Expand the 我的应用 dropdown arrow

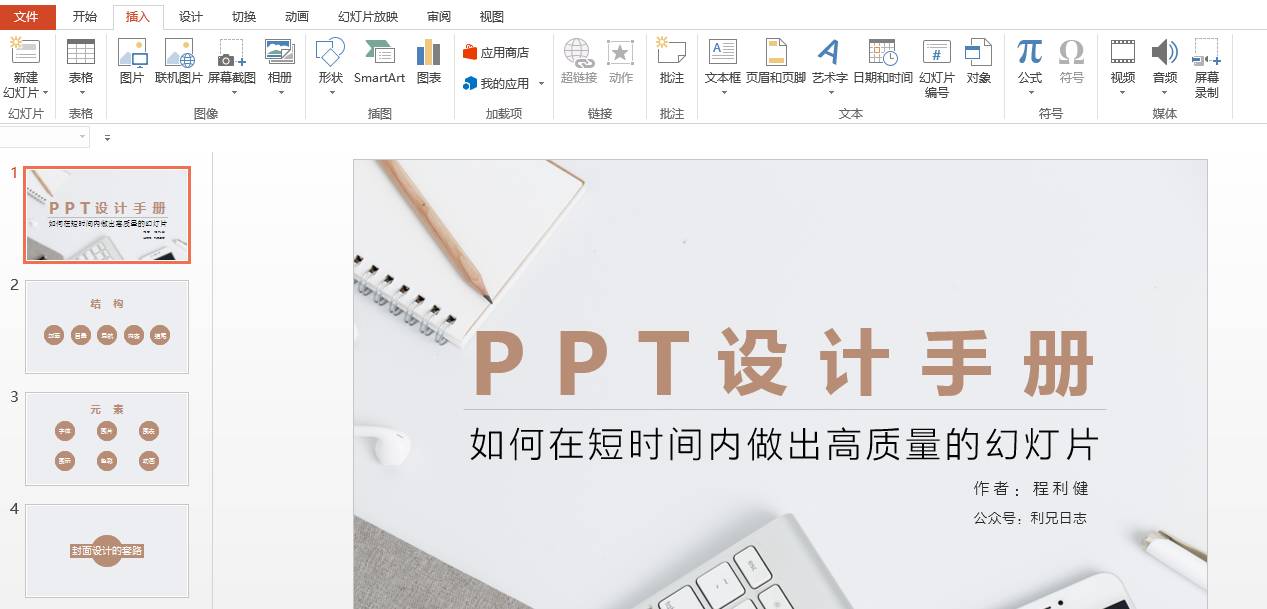[x=542, y=84]
